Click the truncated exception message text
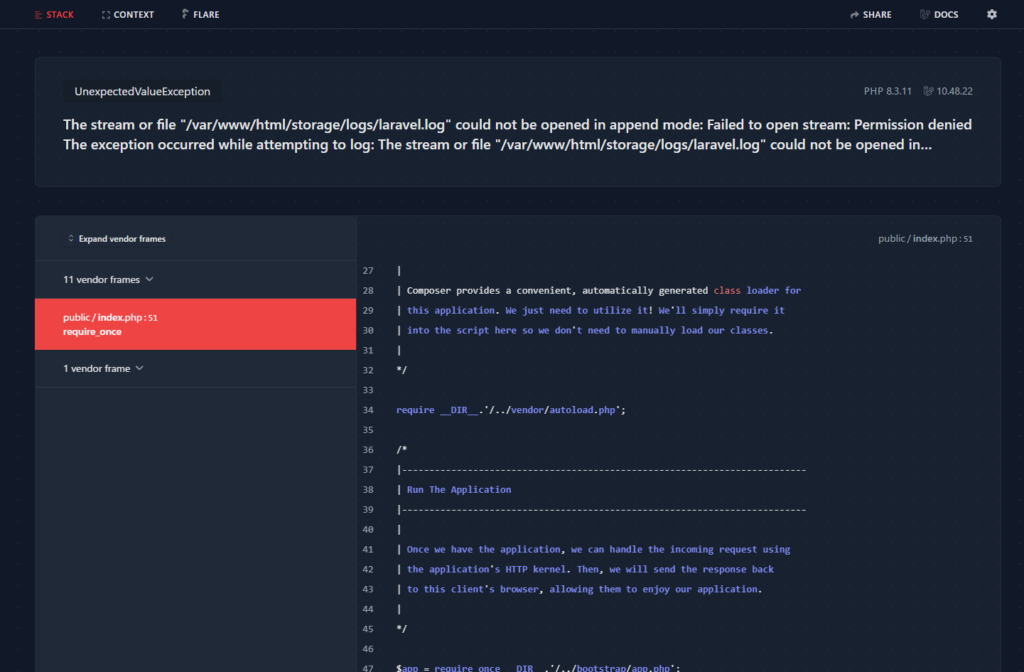 (498, 145)
